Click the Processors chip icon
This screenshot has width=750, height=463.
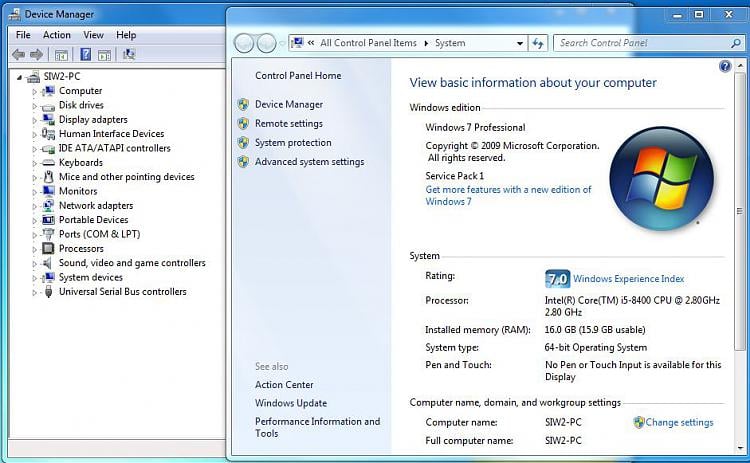pyautogui.click(x=48, y=248)
